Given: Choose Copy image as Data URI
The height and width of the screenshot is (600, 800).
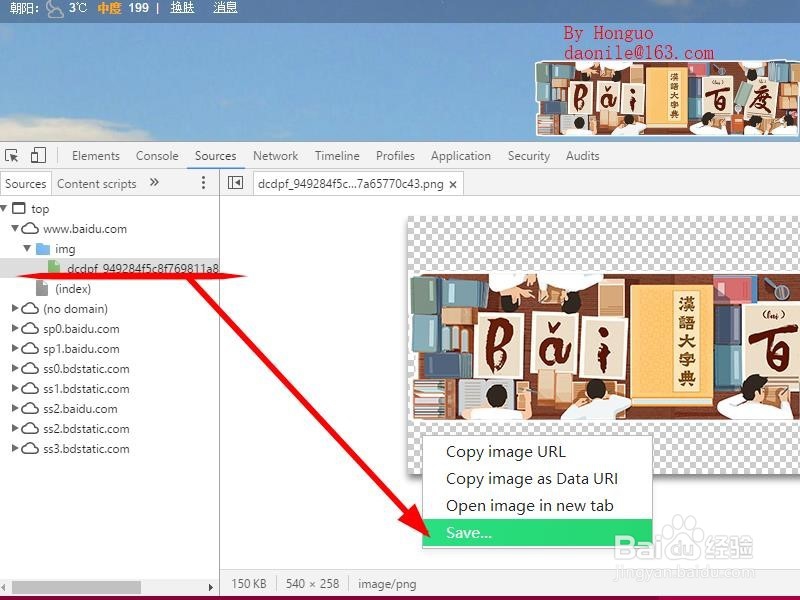Looking at the screenshot, I should 538,479.
